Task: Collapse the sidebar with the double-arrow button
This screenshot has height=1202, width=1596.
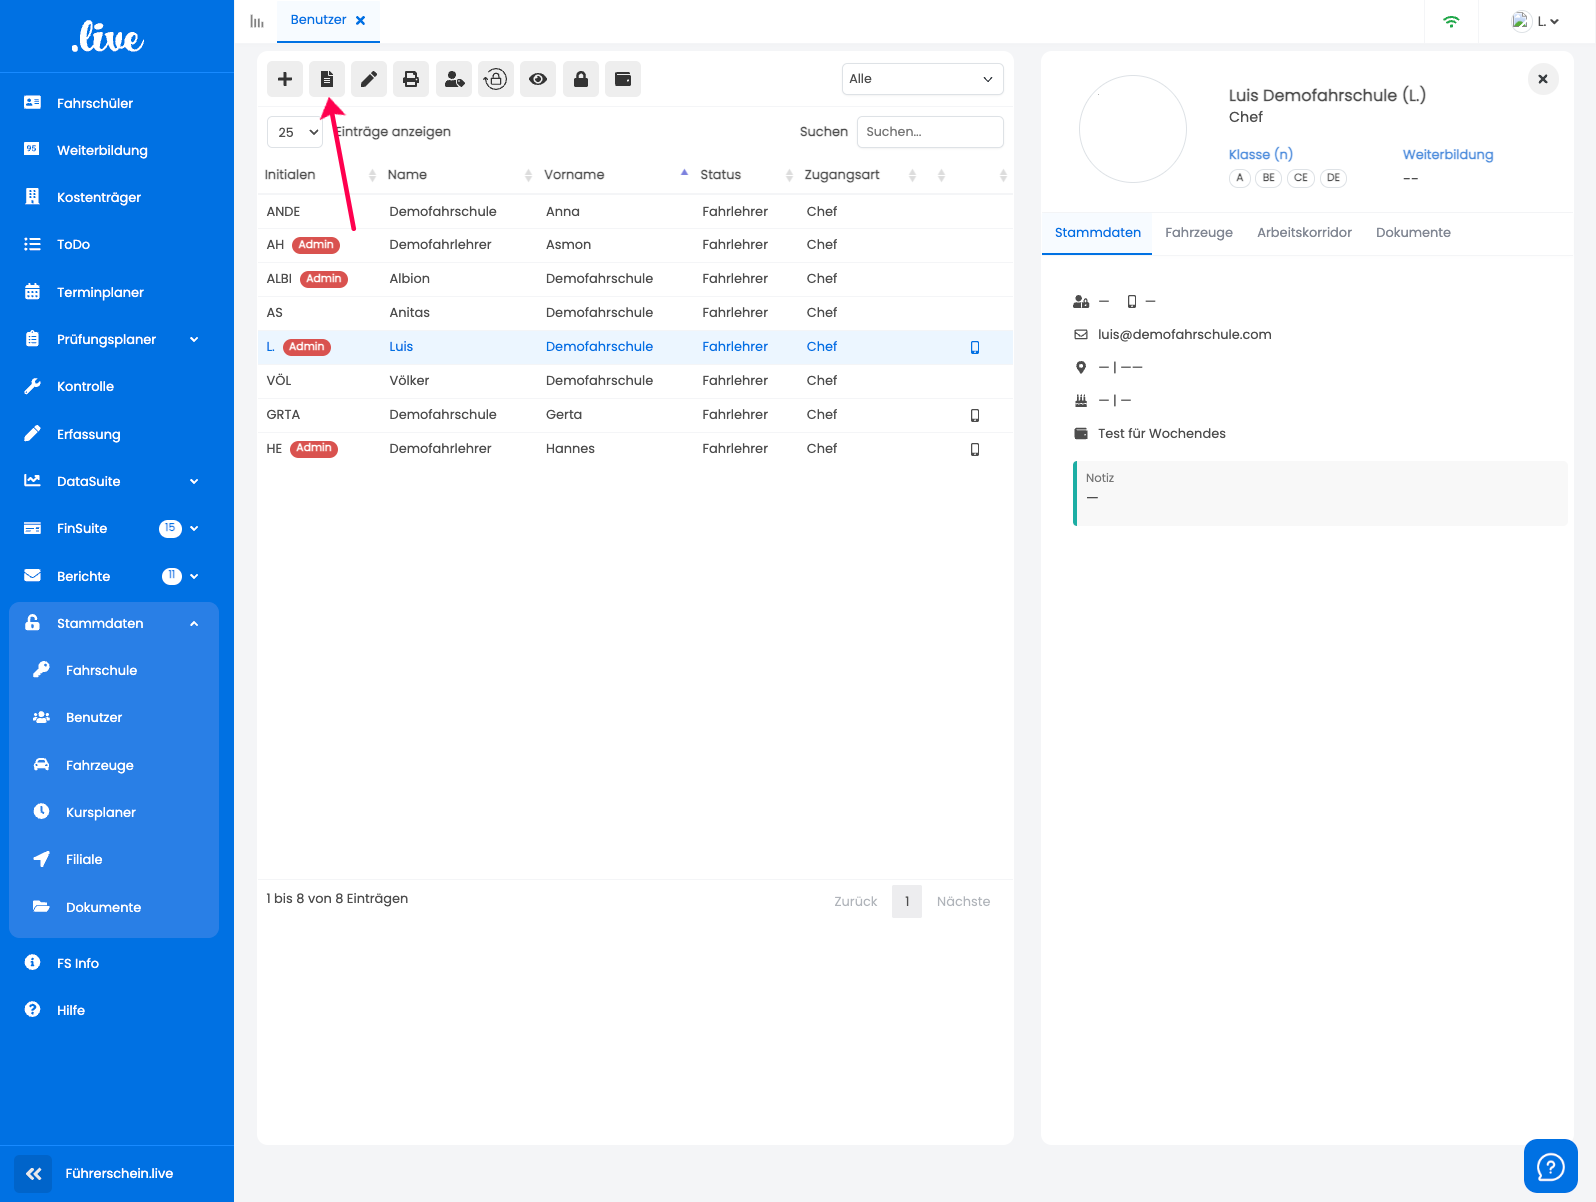Action: [x=34, y=1173]
